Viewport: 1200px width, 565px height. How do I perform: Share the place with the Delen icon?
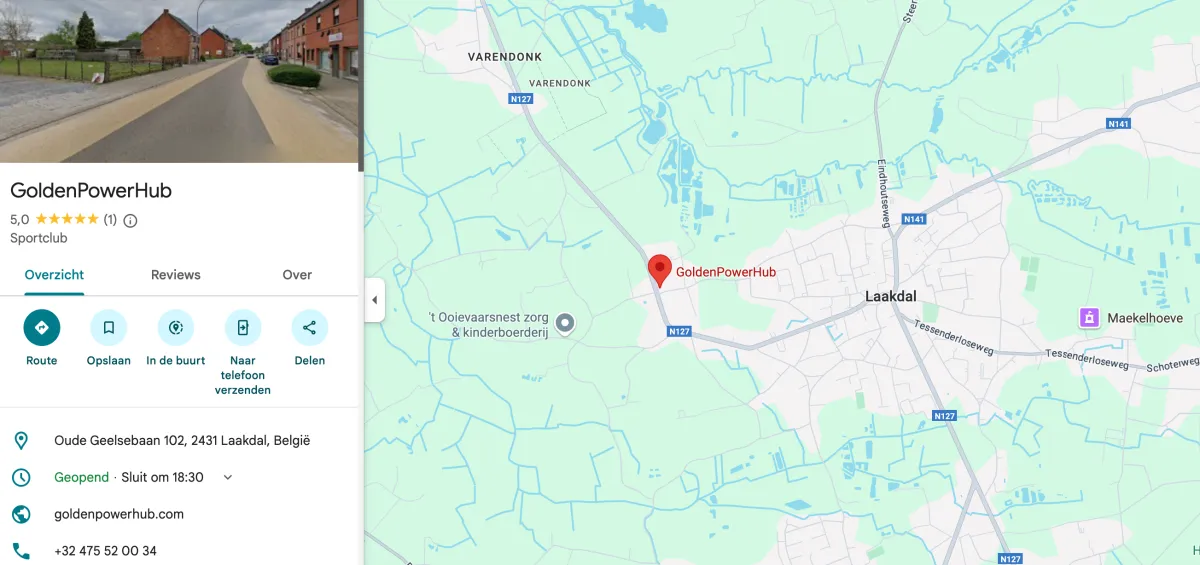309,327
